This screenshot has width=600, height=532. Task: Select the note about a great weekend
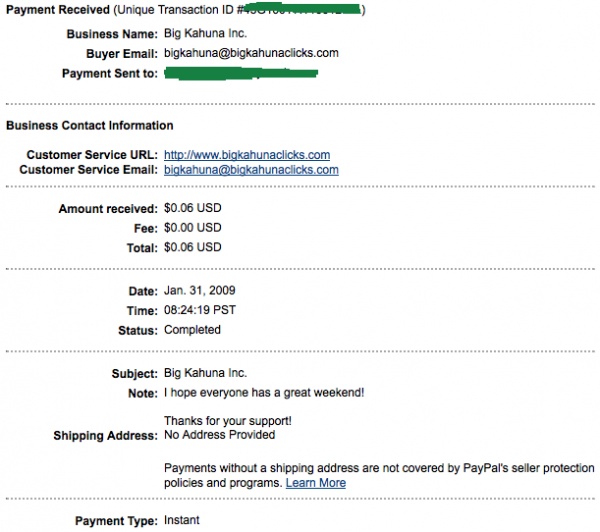(264, 392)
